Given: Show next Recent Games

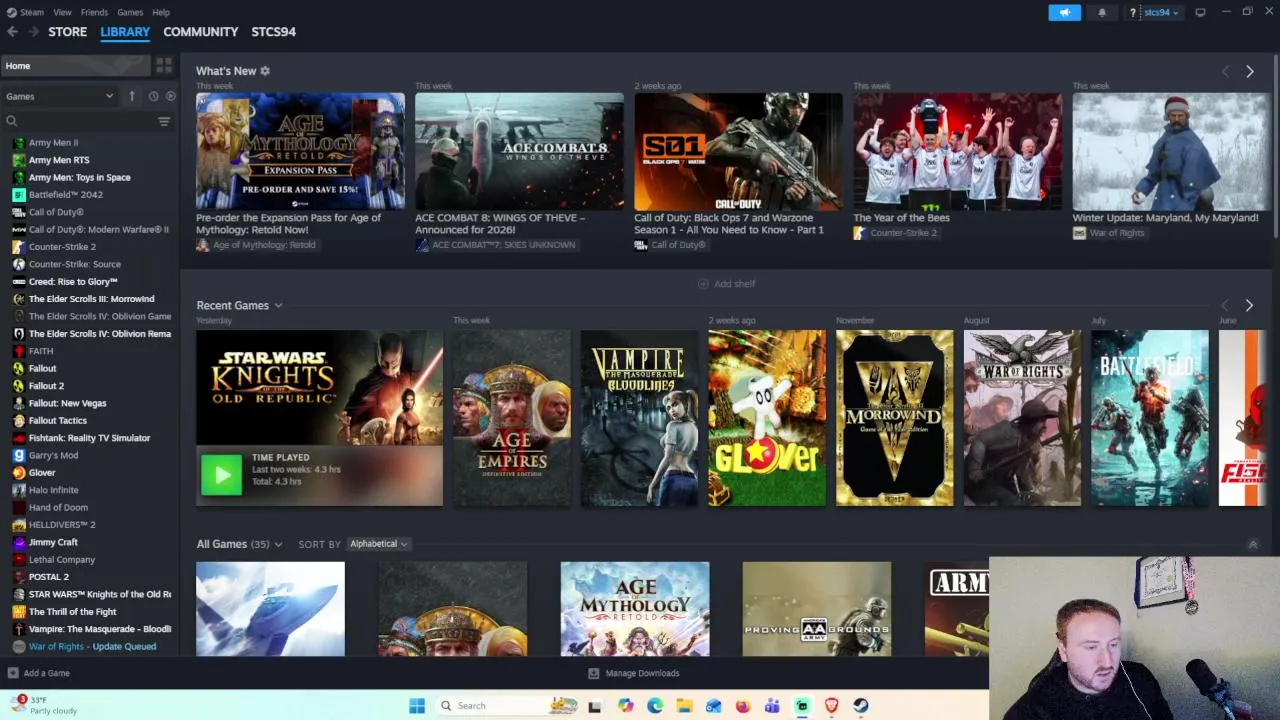Looking at the screenshot, I should (x=1249, y=305).
